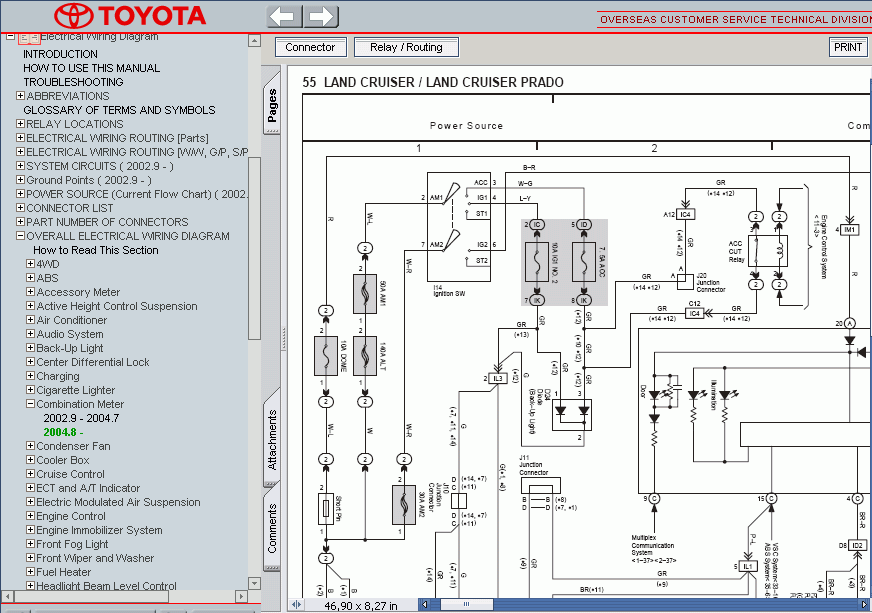Viewport: 872px width, 613px height.
Task: Expand the Engine Immobilizer System node
Action: coord(30,531)
